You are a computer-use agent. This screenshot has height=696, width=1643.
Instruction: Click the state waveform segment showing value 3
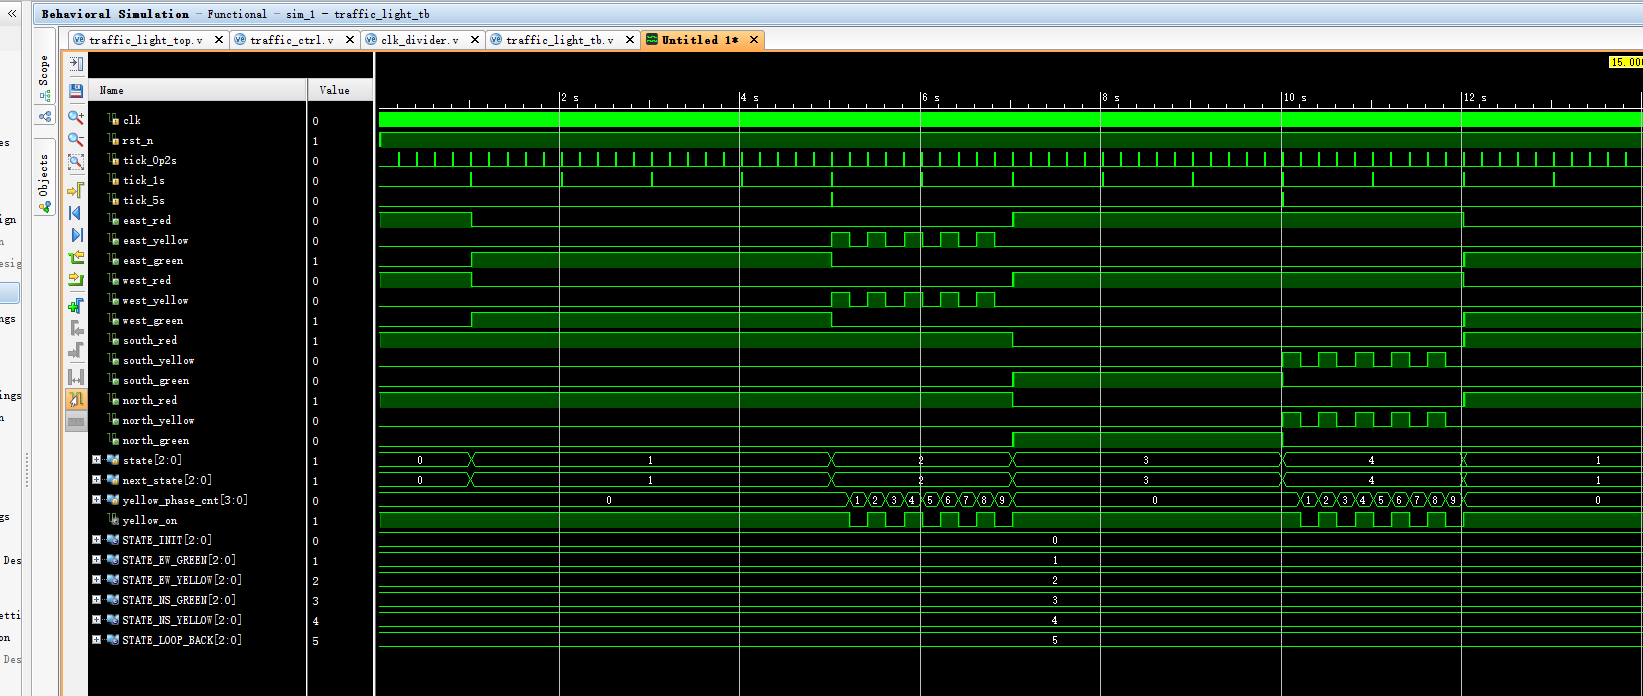click(x=1147, y=460)
